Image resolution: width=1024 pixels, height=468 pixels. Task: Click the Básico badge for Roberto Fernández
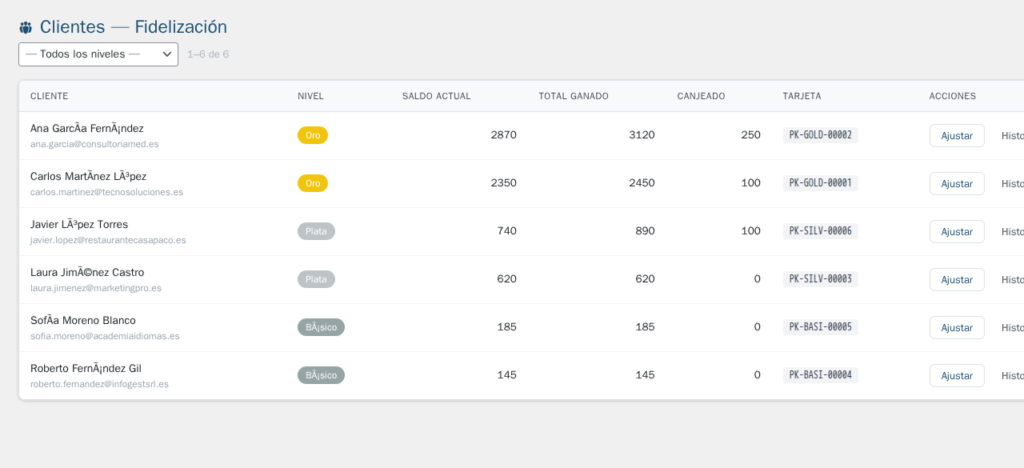321,375
